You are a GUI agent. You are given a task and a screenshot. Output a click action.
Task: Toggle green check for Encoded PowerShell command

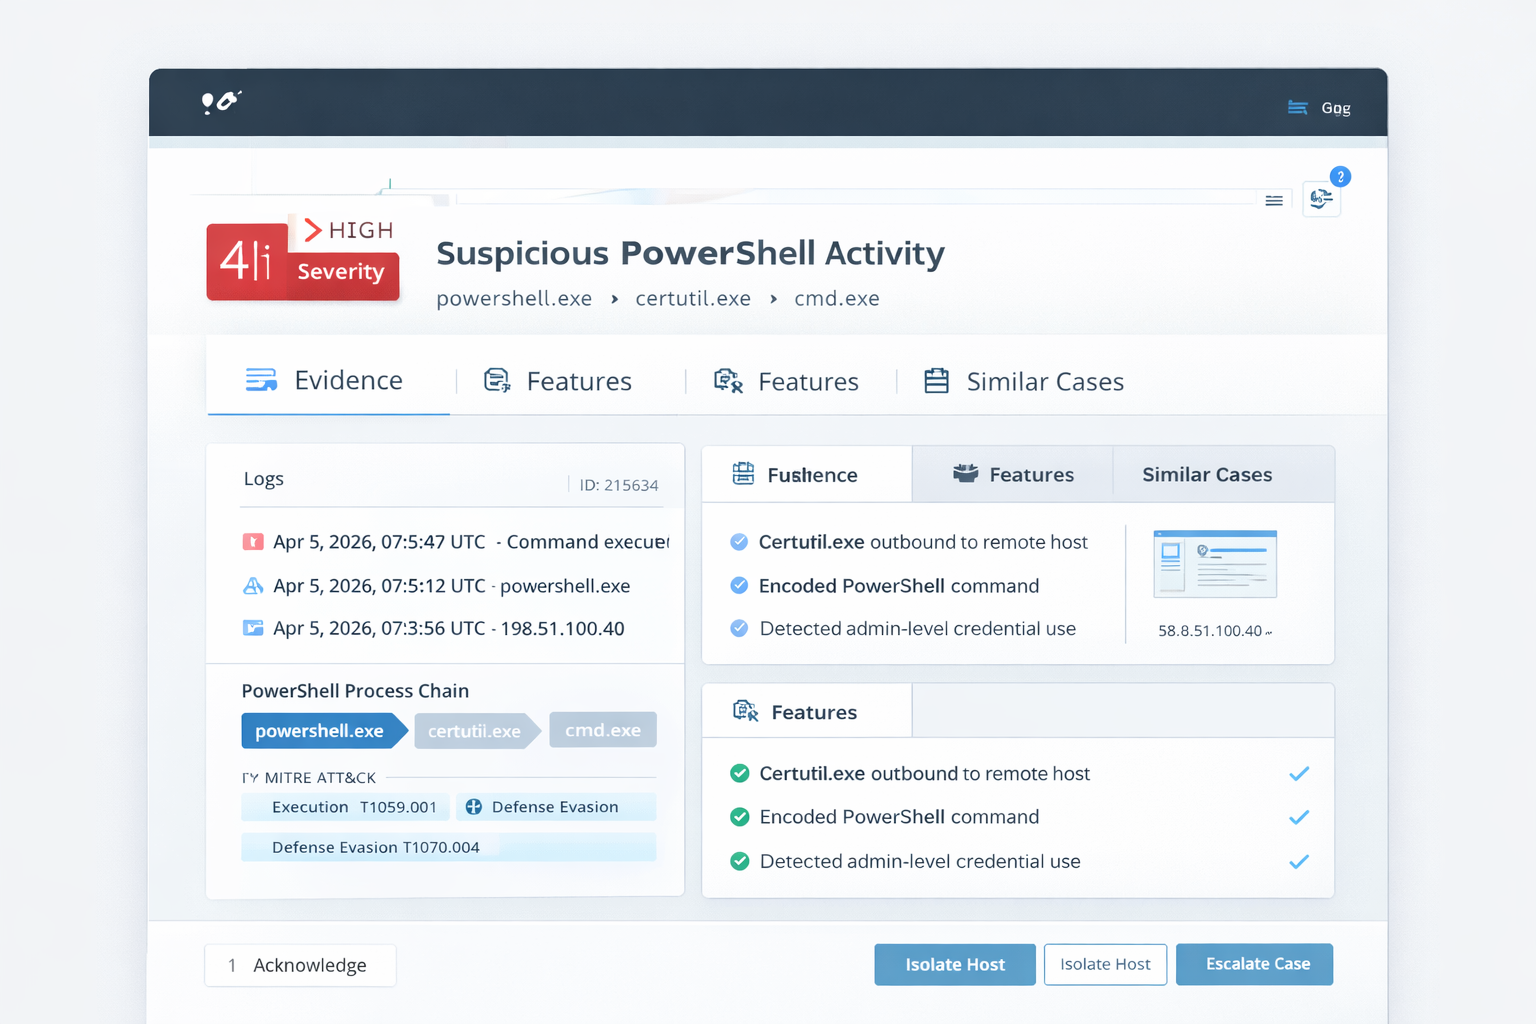740,817
